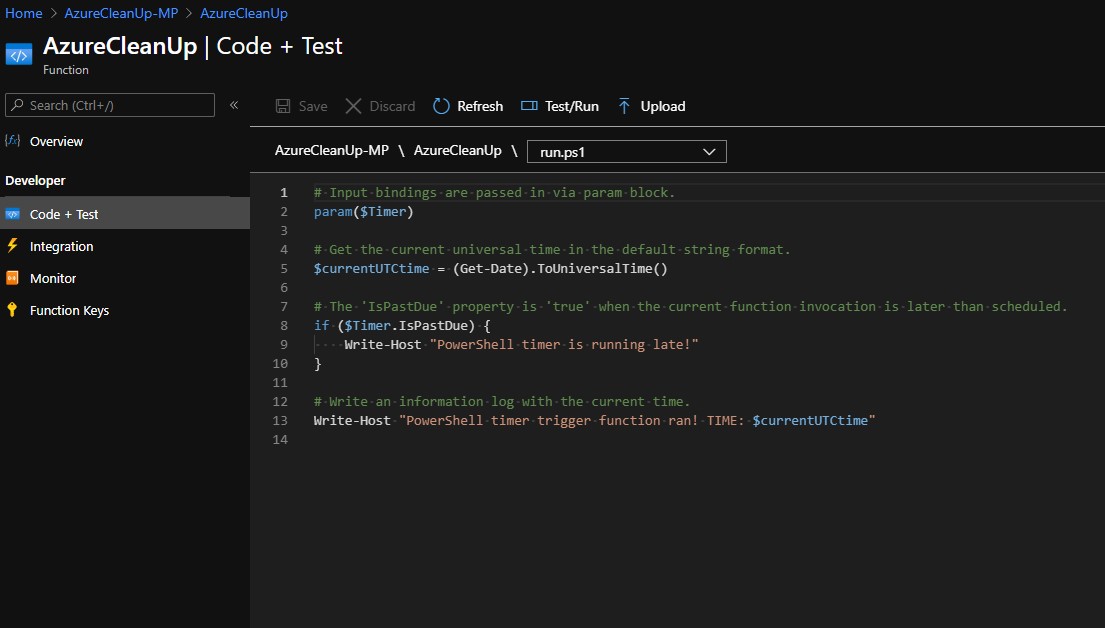Click the if ($Timer.IsPastDue) code line
This screenshot has height=628, width=1105.
coord(402,326)
